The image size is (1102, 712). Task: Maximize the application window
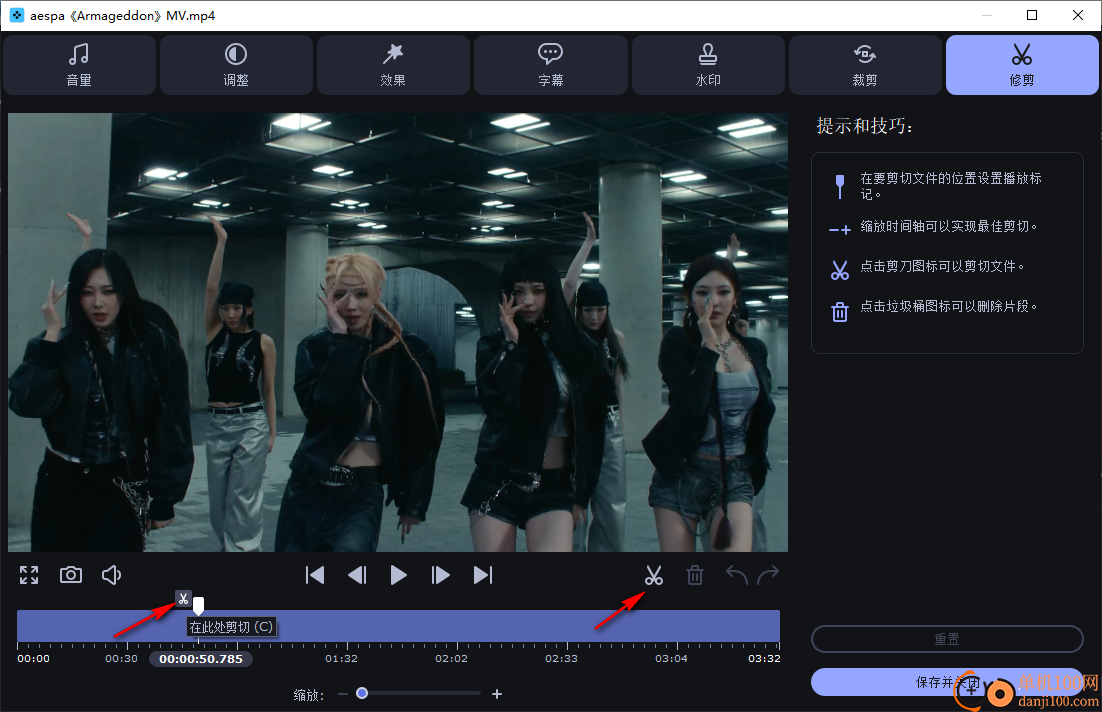pos(1032,15)
